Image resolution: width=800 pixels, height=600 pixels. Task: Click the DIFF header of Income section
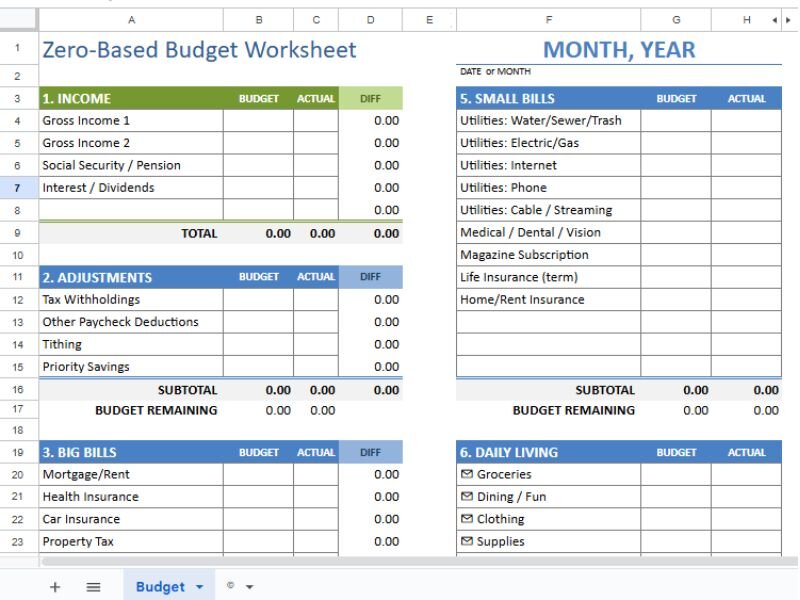tap(370, 98)
